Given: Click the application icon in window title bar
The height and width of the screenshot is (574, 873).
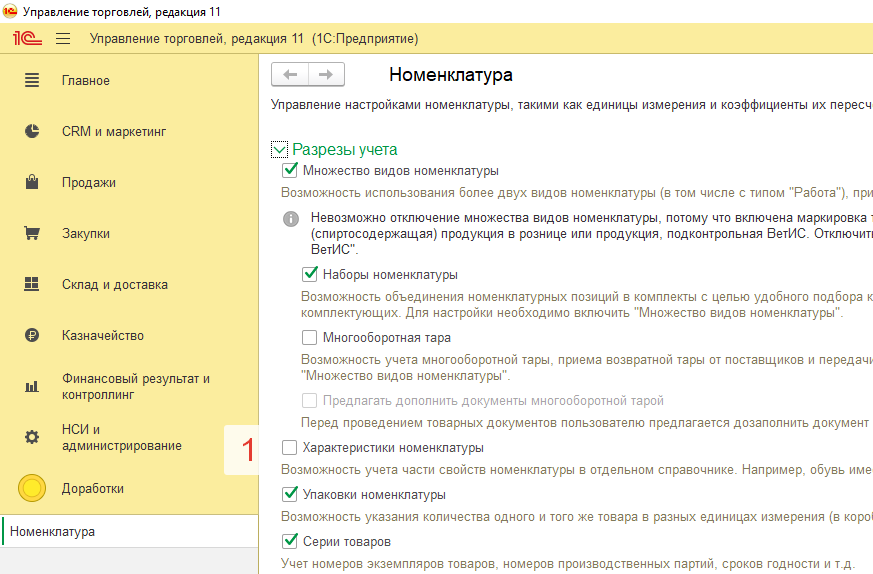Looking at the screenshot, I should coord(10,11).
